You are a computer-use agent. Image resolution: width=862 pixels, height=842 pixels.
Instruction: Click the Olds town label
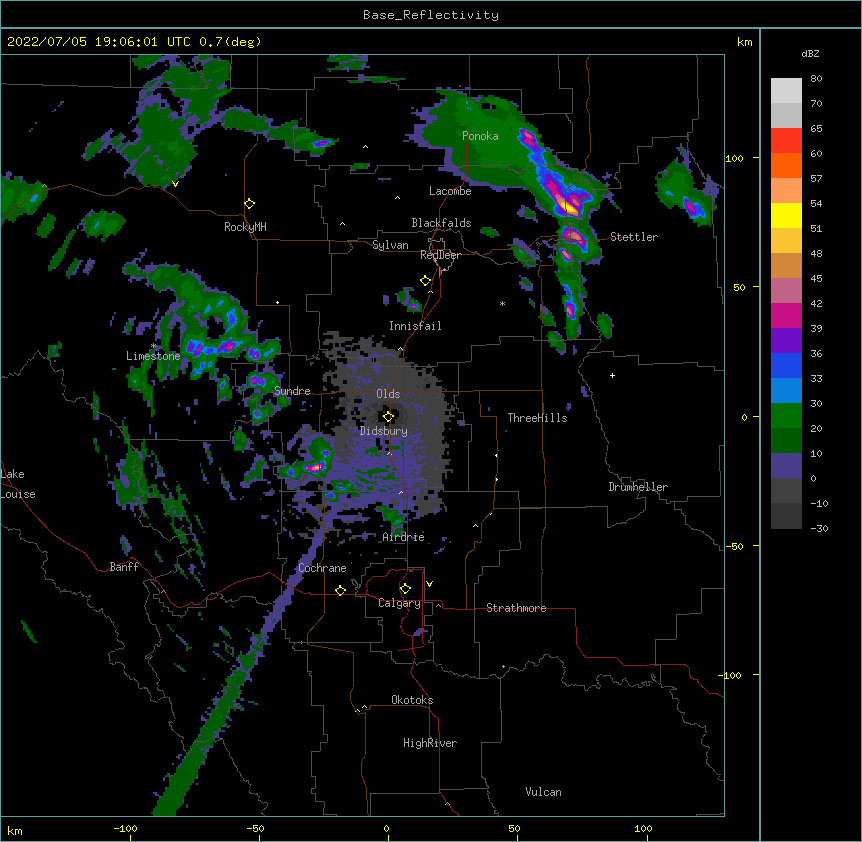pyautogui.click(x=388, y=394)
